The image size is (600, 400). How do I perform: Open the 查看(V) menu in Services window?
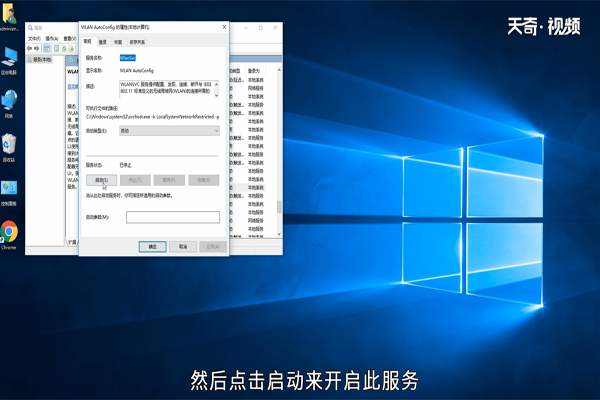tap(70, 39)
